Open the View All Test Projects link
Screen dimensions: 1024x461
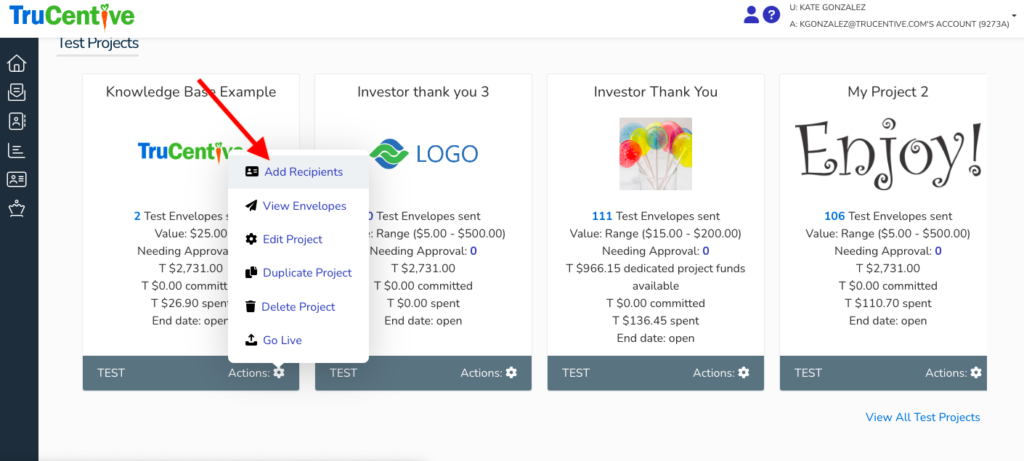[922, 417]
